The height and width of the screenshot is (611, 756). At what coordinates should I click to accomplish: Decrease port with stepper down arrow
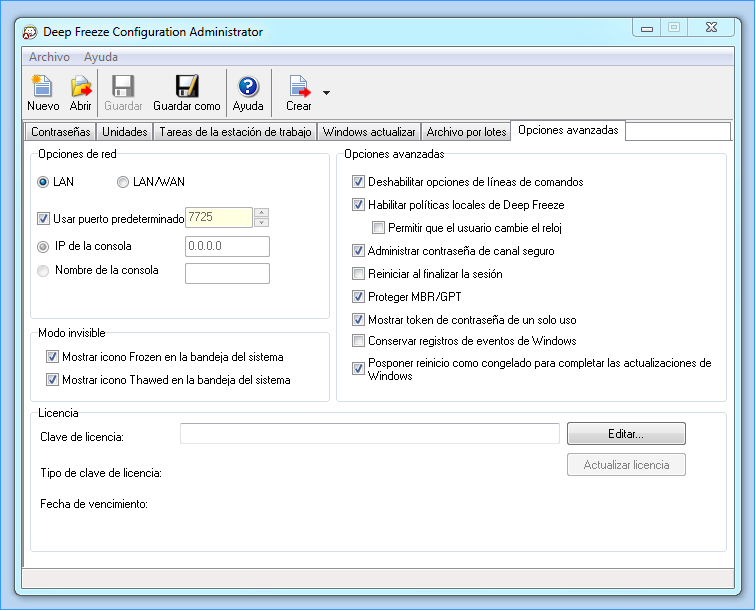coord(261,222)
